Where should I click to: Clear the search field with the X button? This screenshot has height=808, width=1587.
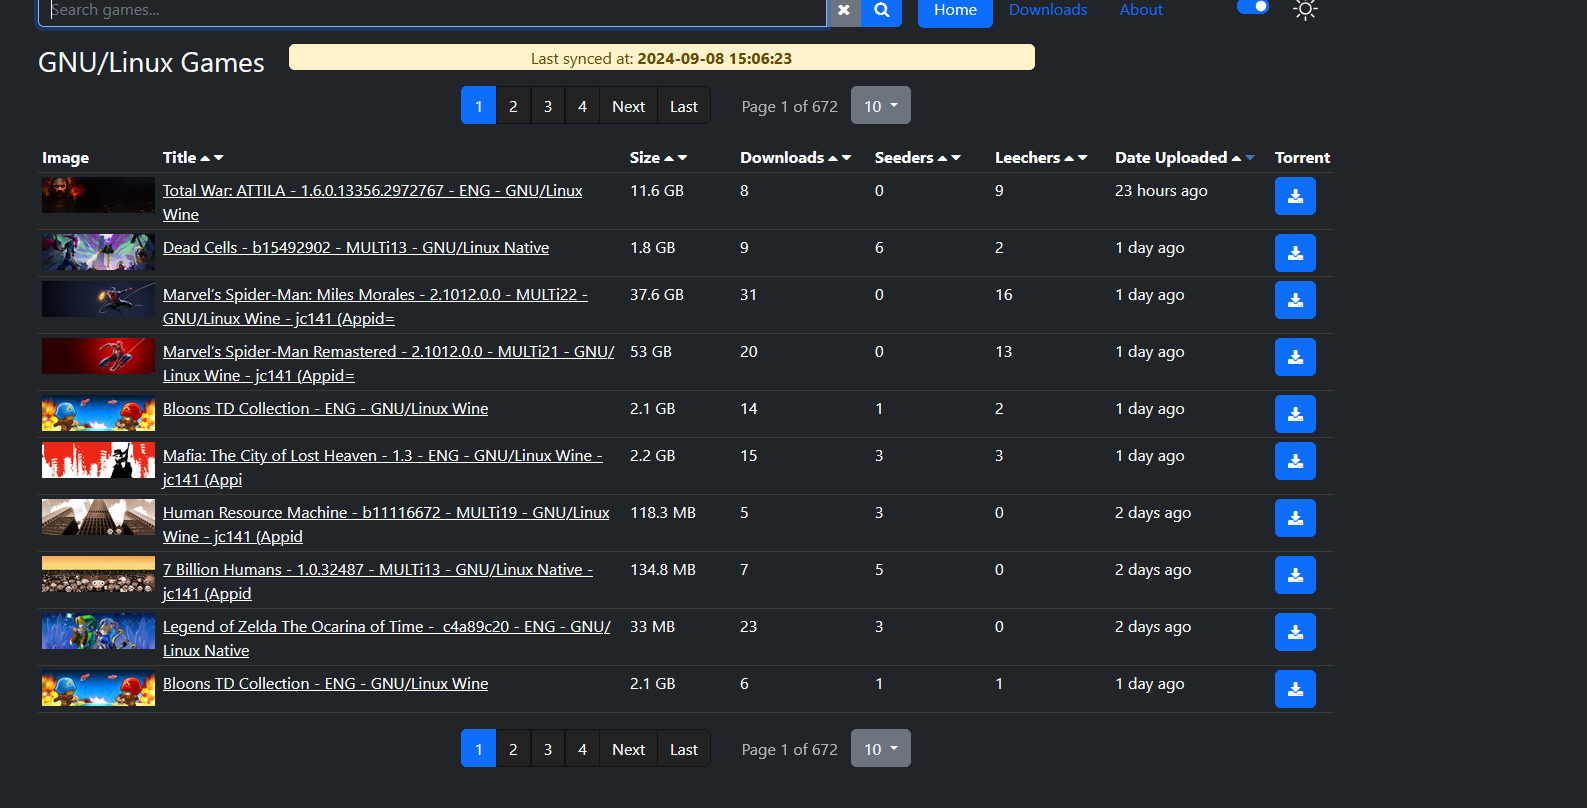pyautogui.click(x=844, y=11)
